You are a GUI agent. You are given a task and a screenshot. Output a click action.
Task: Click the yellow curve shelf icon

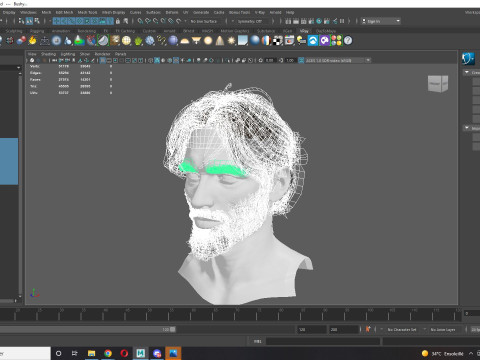[161, 41]
